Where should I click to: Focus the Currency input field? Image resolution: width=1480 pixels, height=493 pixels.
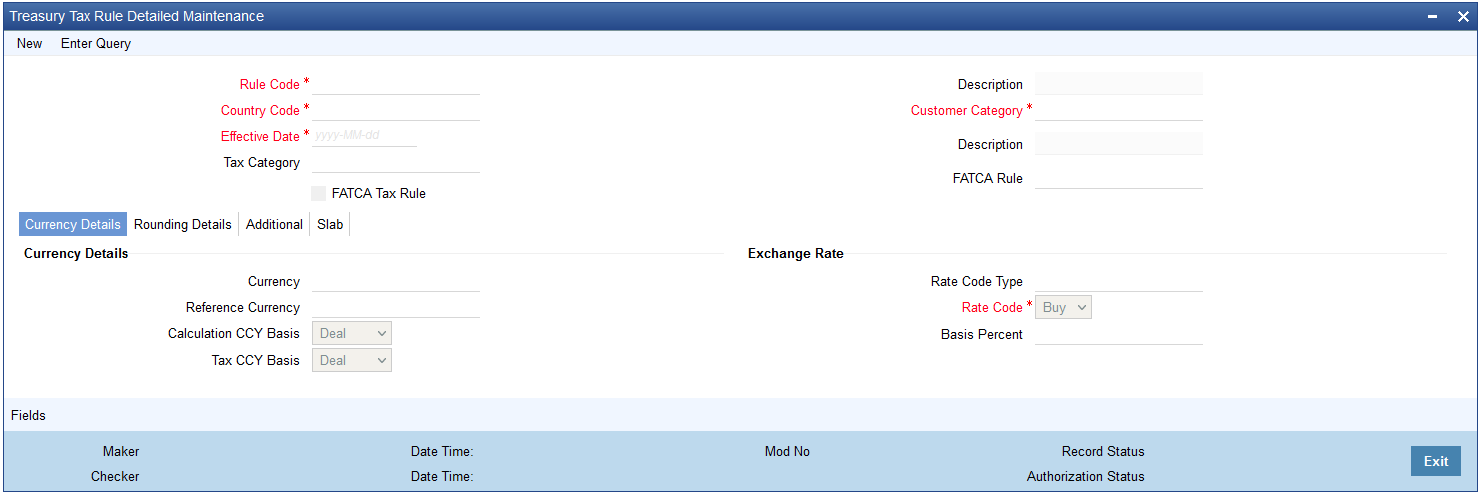click(396, 281)
